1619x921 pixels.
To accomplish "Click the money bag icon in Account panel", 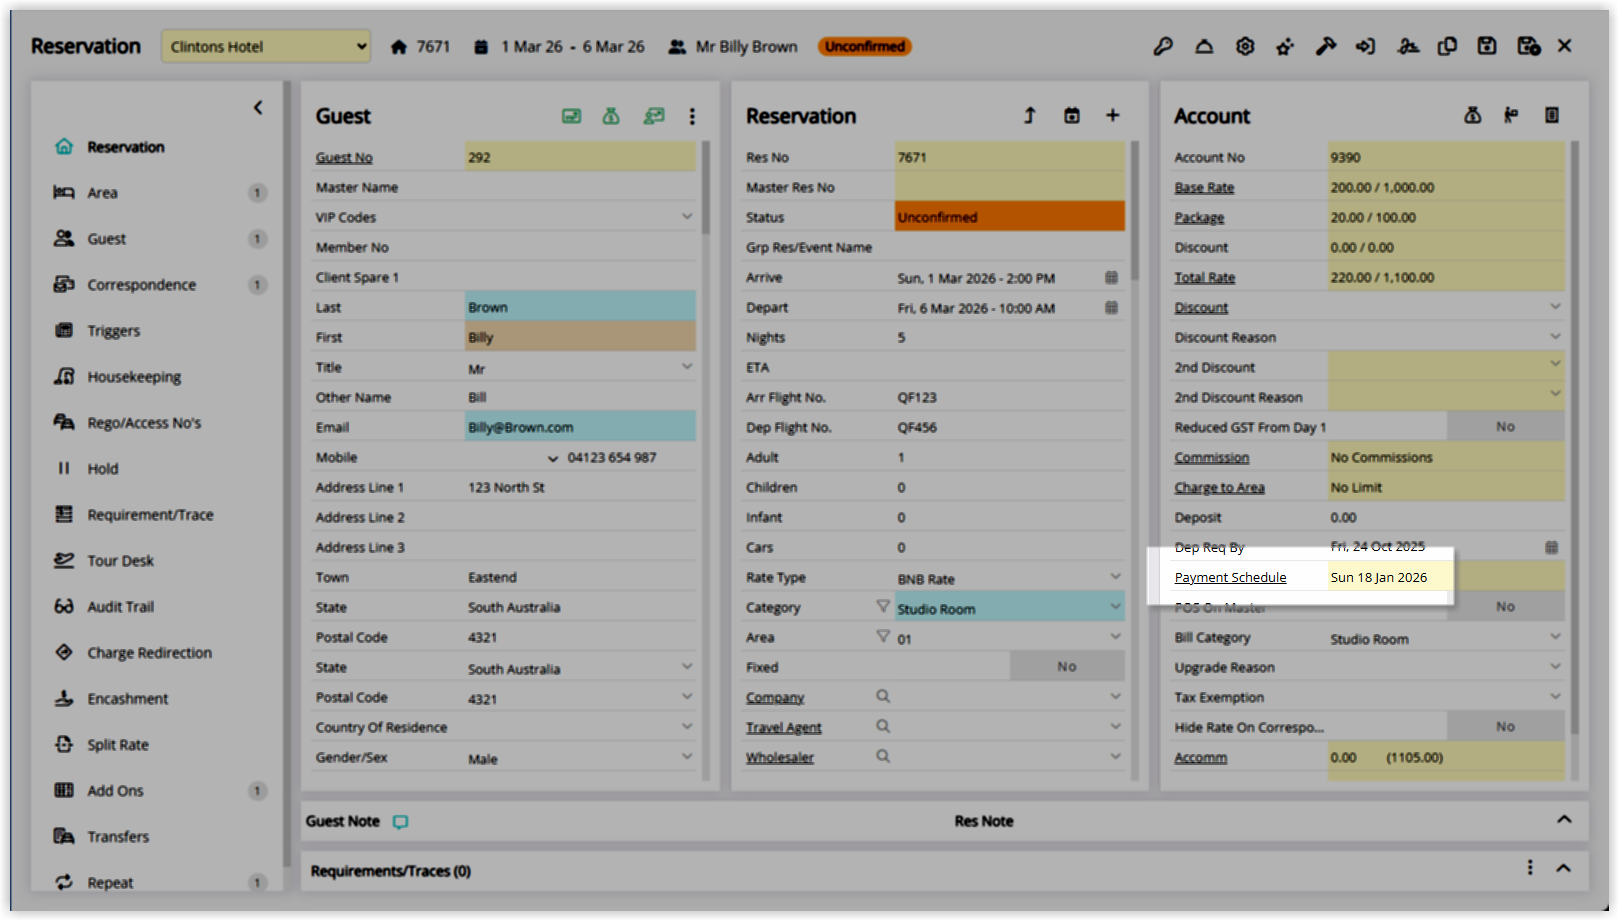I will coord(1473,116).
